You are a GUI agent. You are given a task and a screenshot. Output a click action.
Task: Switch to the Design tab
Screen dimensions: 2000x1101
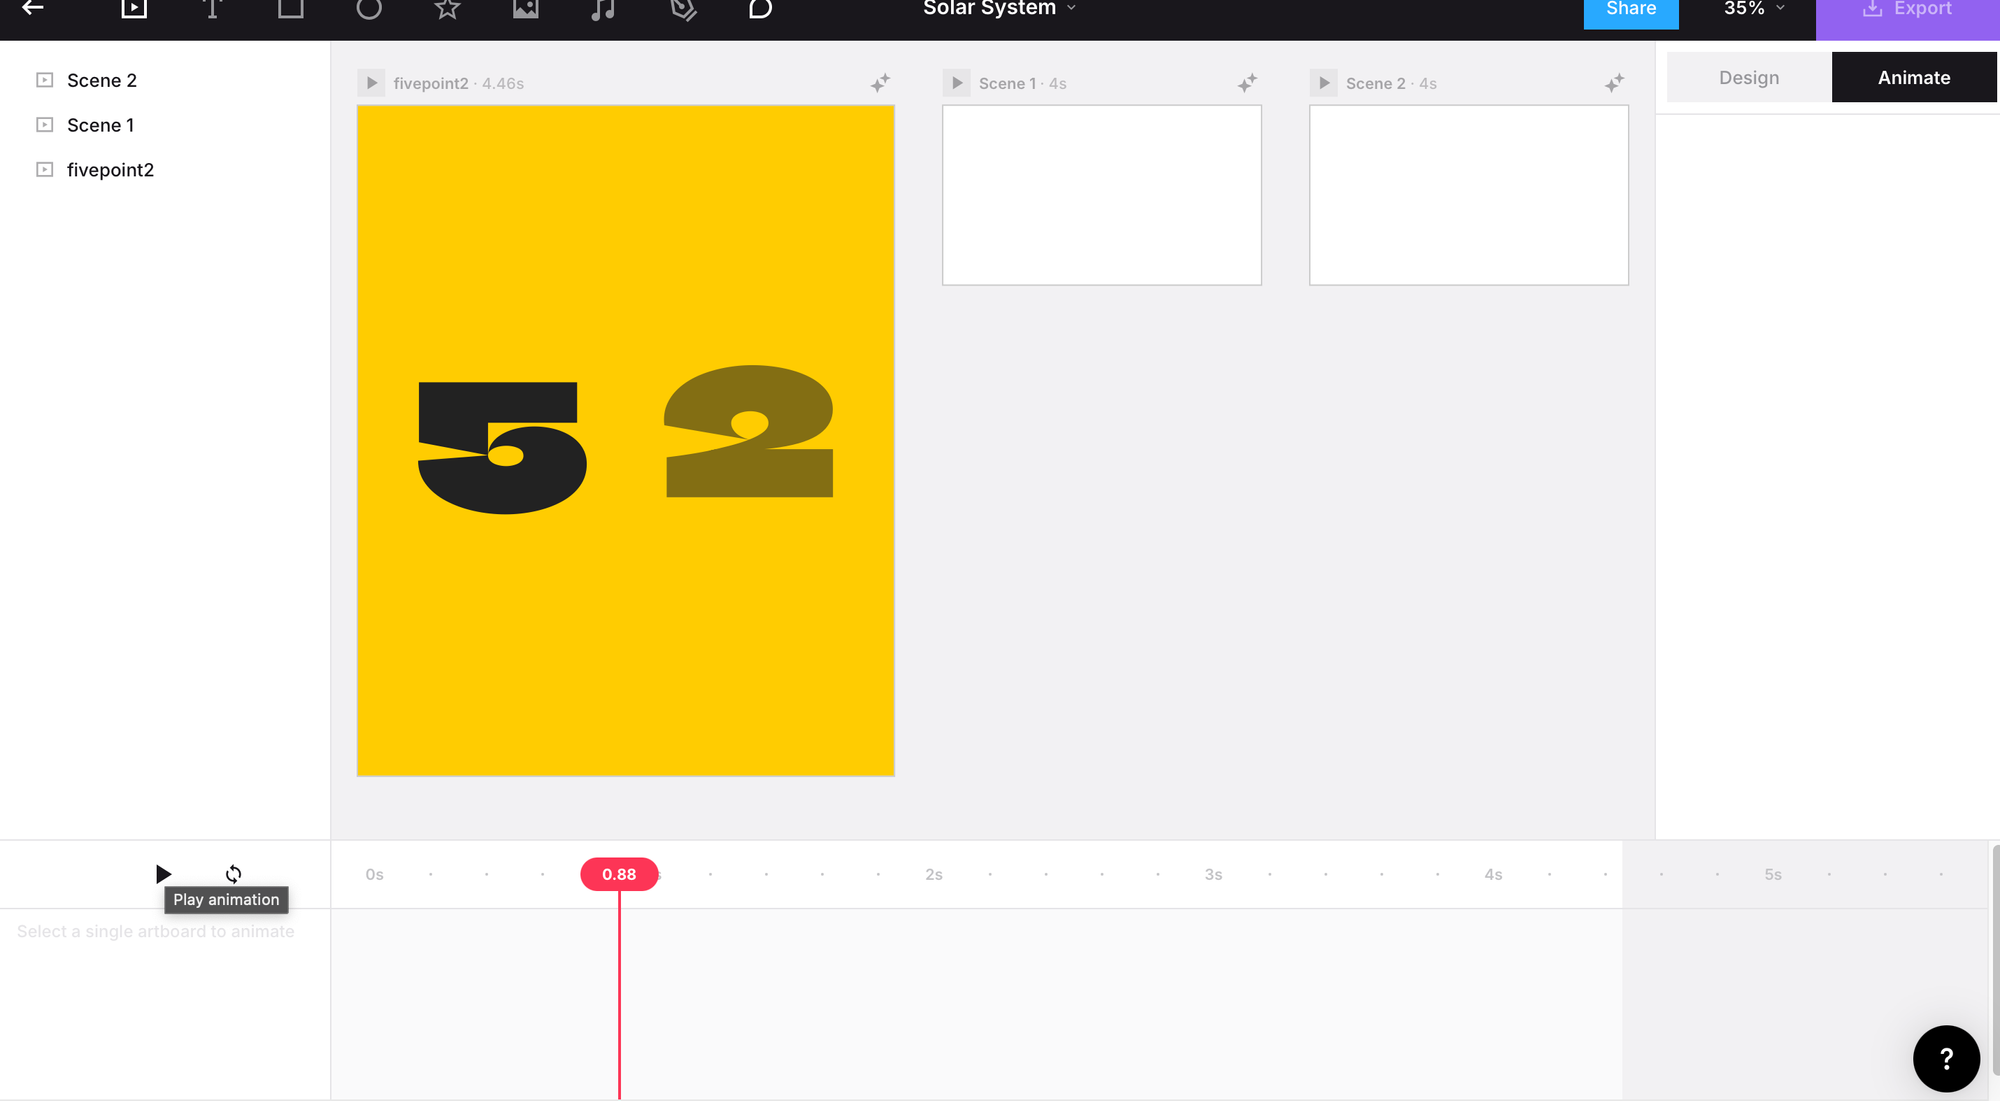pos(1748,78)
